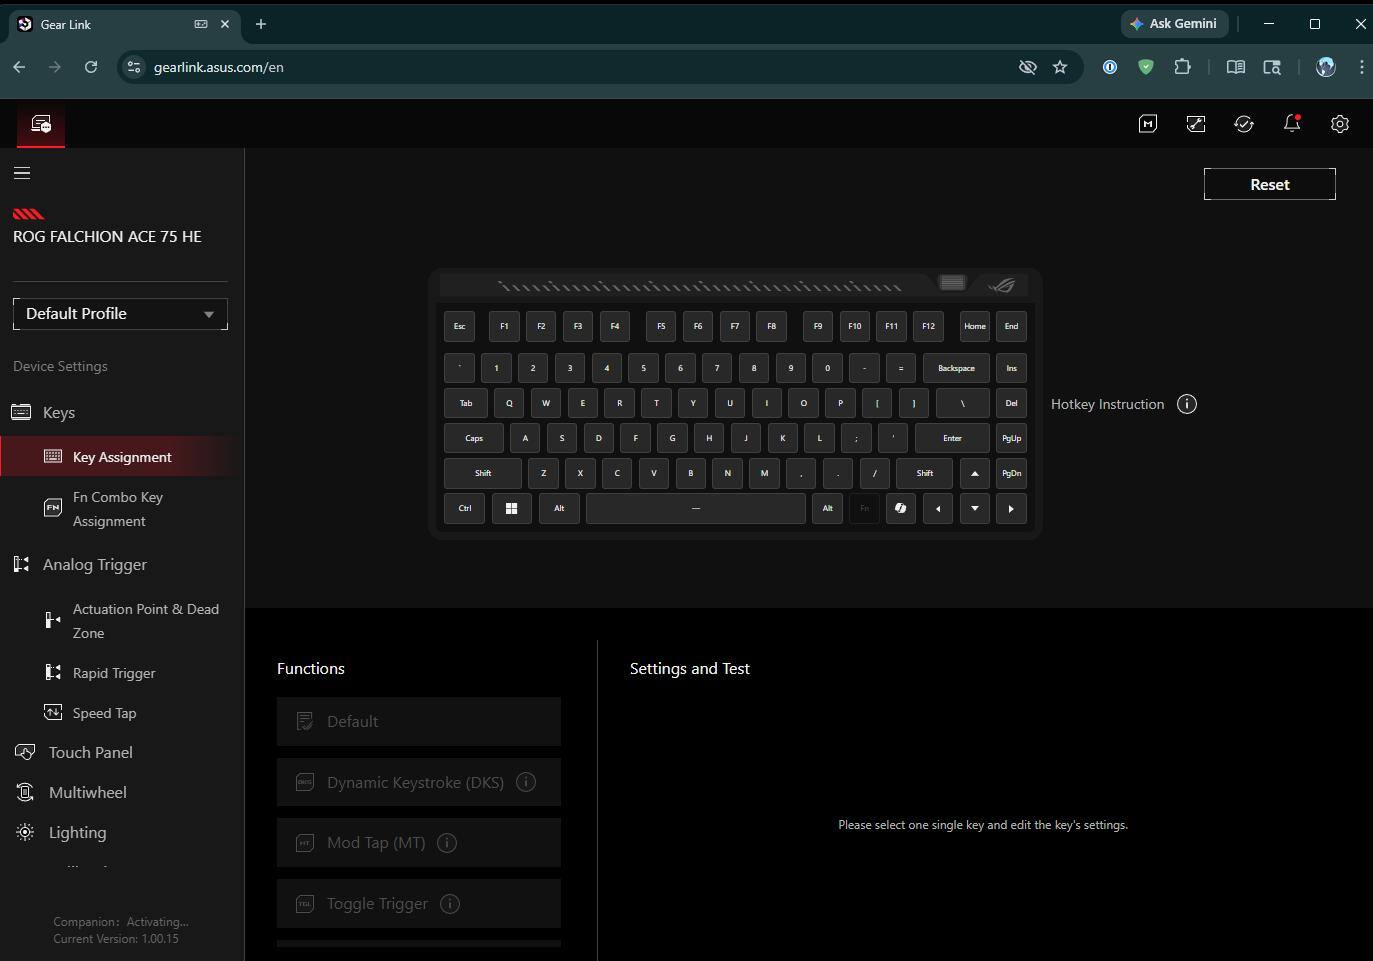The width and height of the screenshot is (1373, 961).
Task: Show info for Dynamic Keystroke (DKS)
Action: (526, 782)
